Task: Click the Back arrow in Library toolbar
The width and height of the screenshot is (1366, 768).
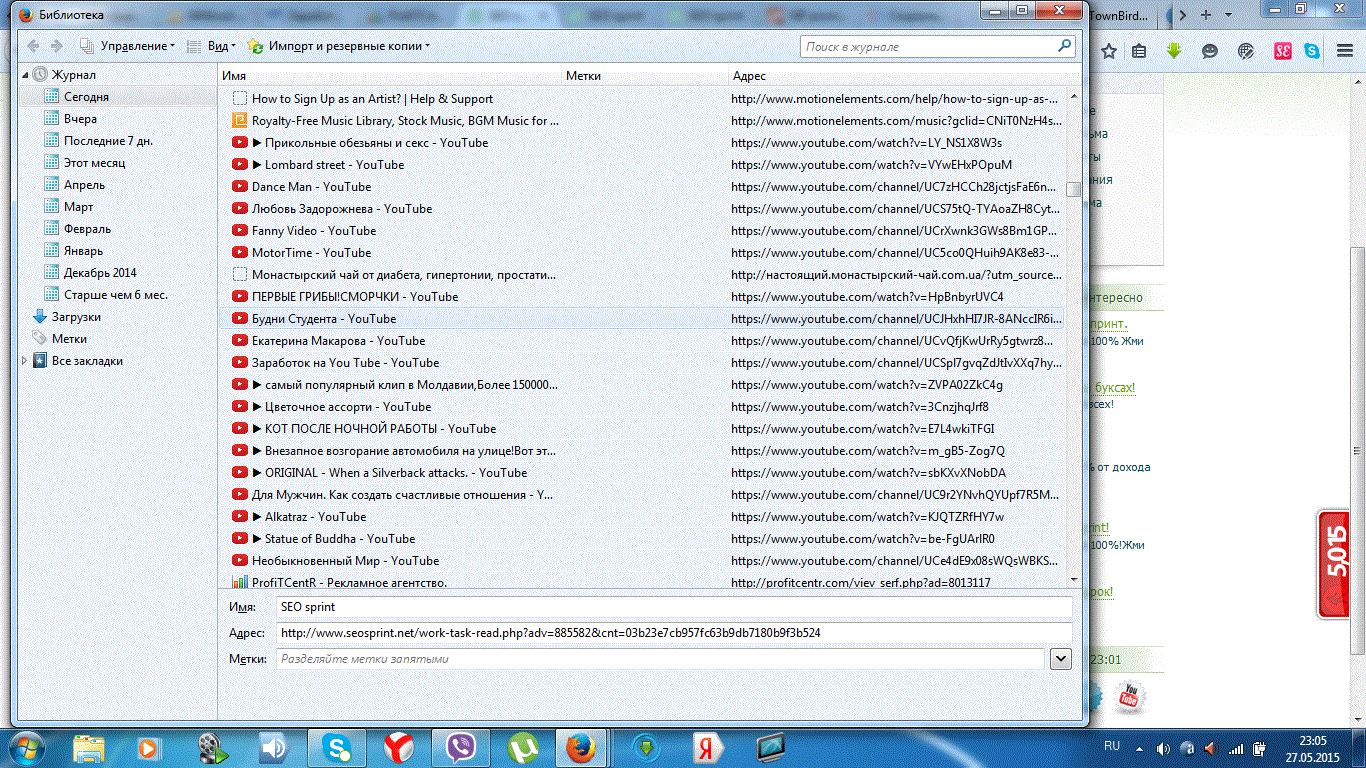Action: tap(33, 46)
